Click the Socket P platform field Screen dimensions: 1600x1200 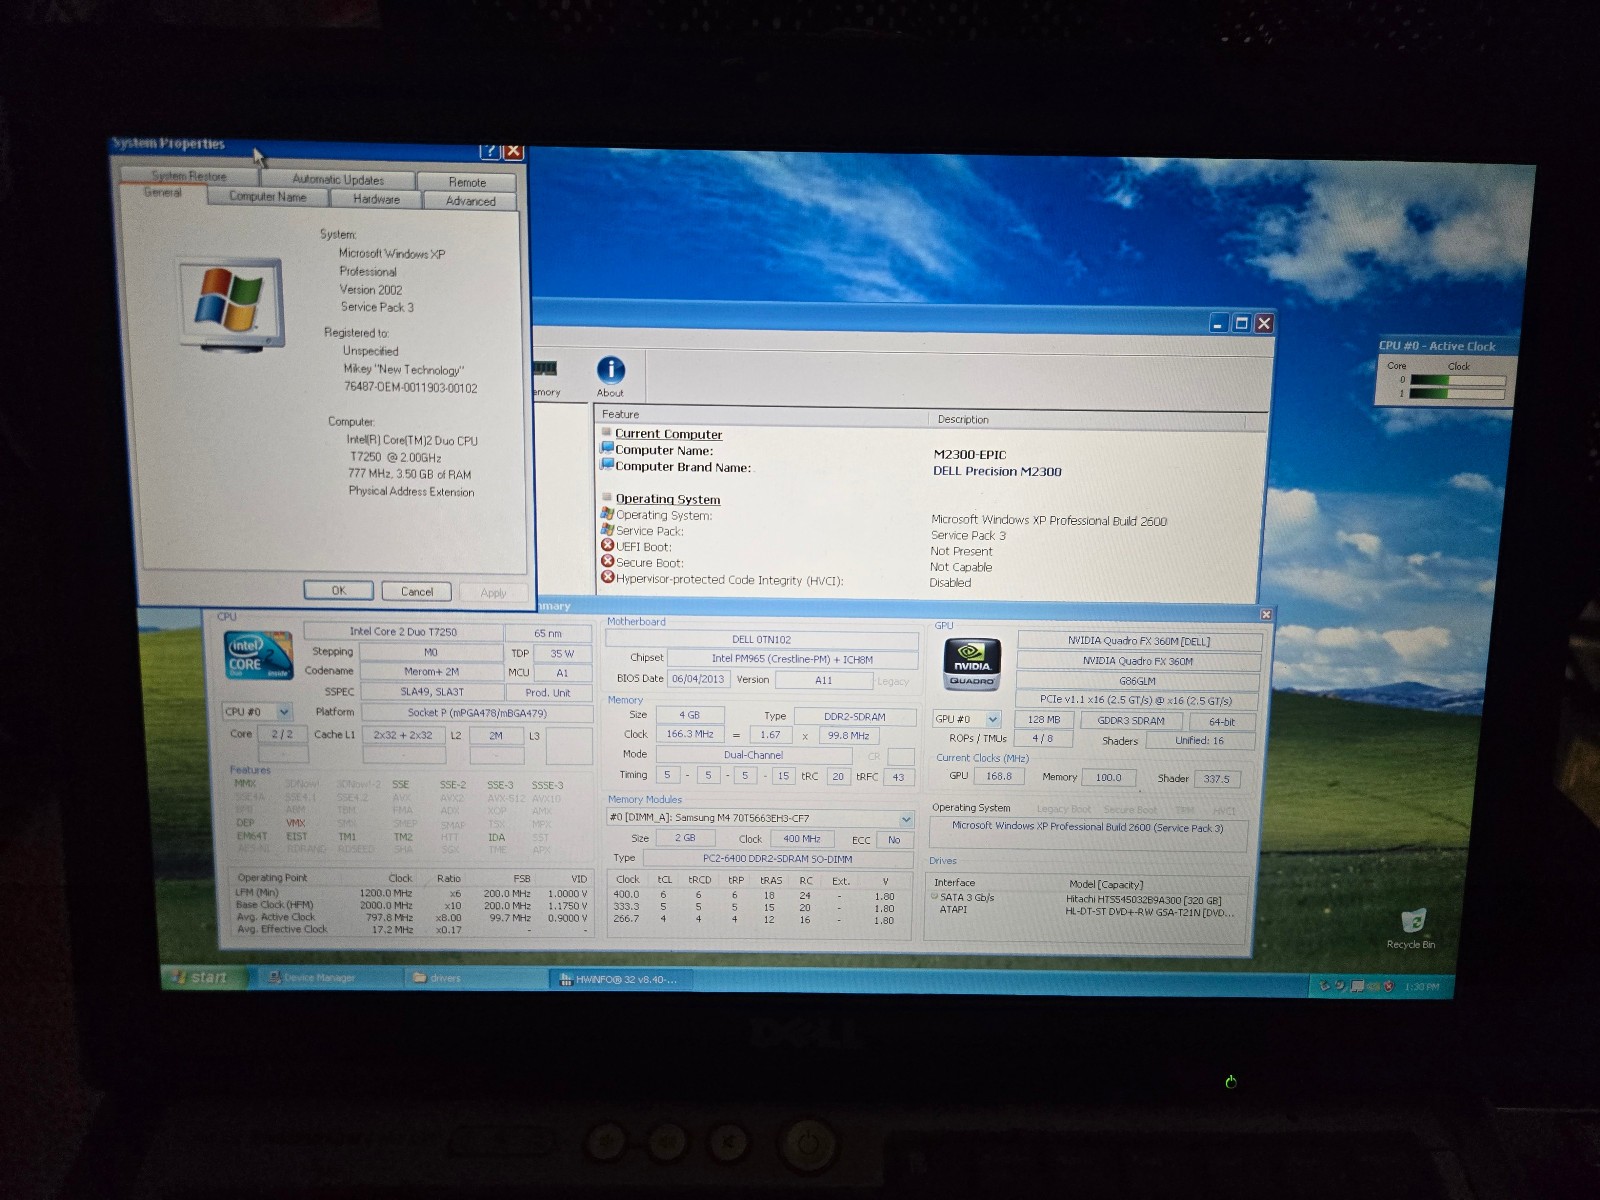click(x=477, y=712)
